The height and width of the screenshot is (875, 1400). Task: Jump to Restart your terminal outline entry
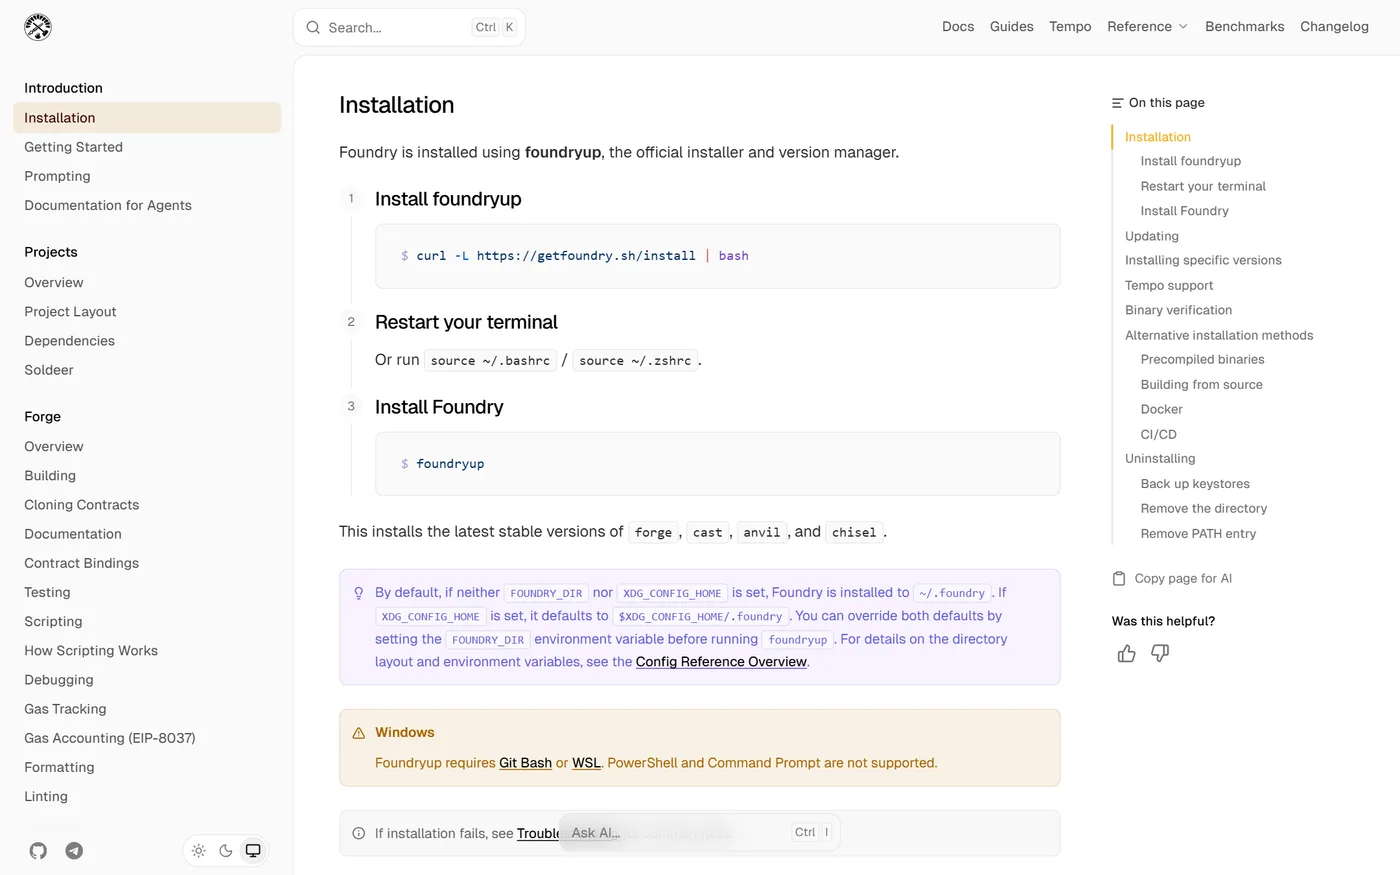click(x=1203, y=186)
